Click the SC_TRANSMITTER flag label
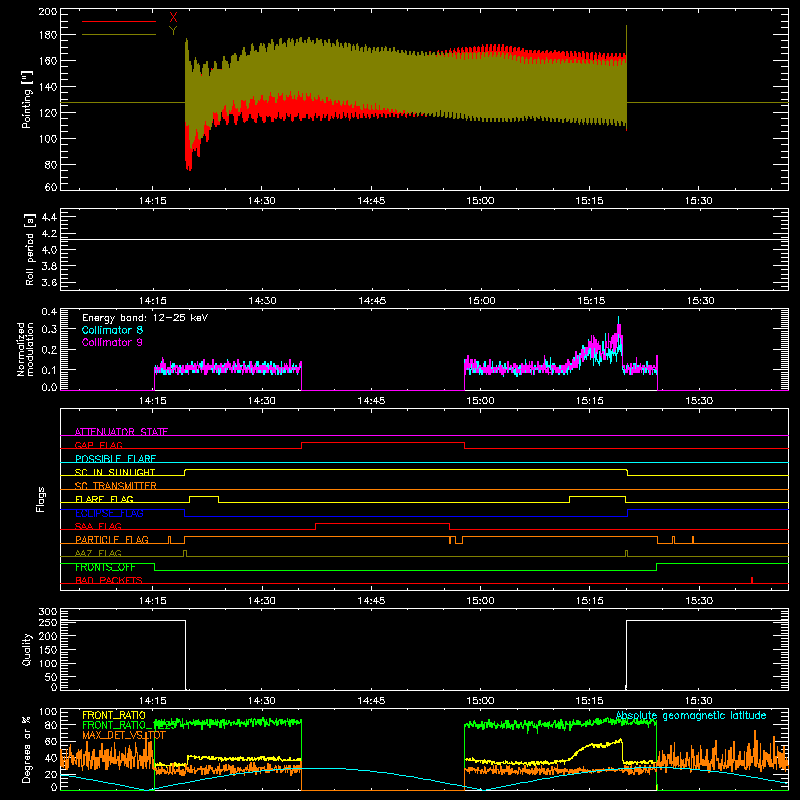The width and height of the screenshot is (800, 800). [x=115, y=486]
